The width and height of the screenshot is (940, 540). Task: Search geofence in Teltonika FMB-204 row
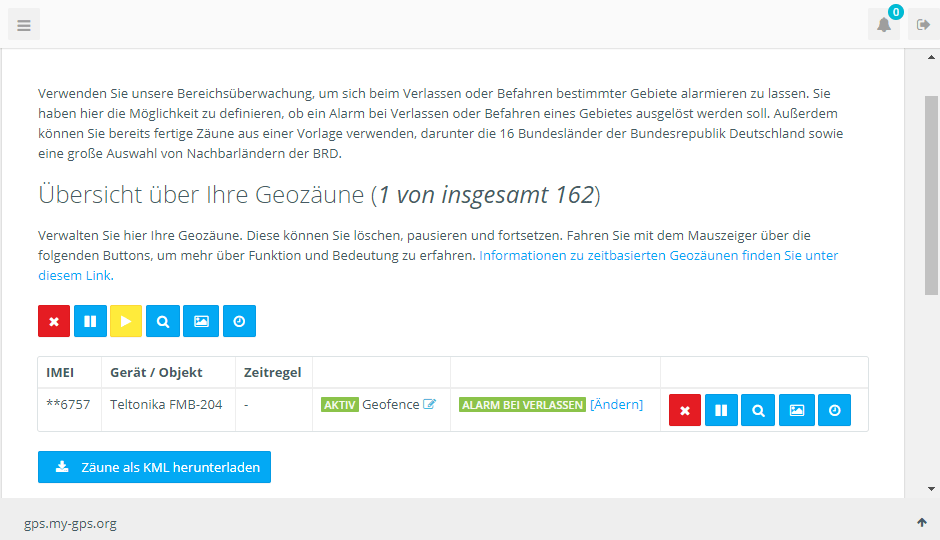pos(758,410)
